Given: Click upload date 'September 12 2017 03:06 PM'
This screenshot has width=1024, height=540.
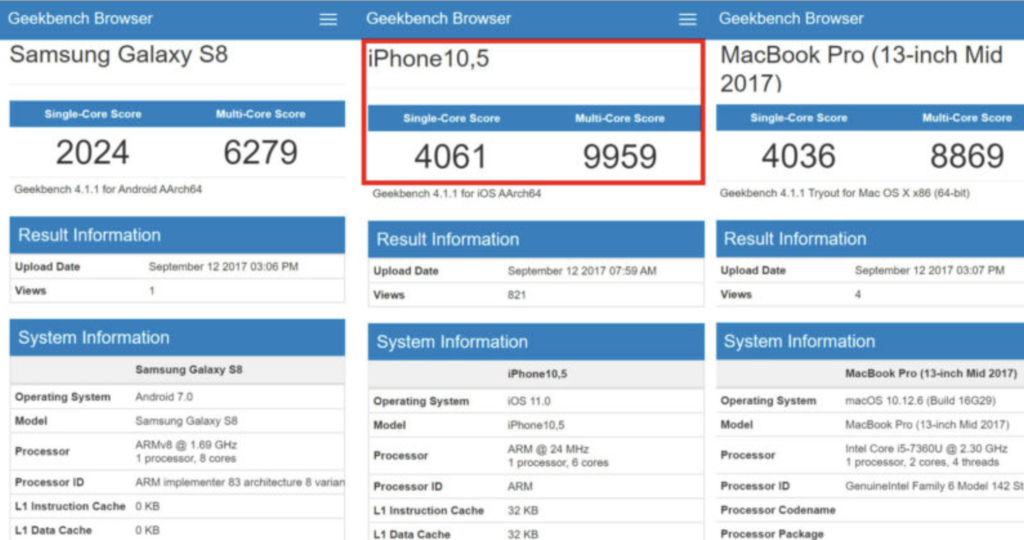Looking at the screenshot, I should pos(223,266).
